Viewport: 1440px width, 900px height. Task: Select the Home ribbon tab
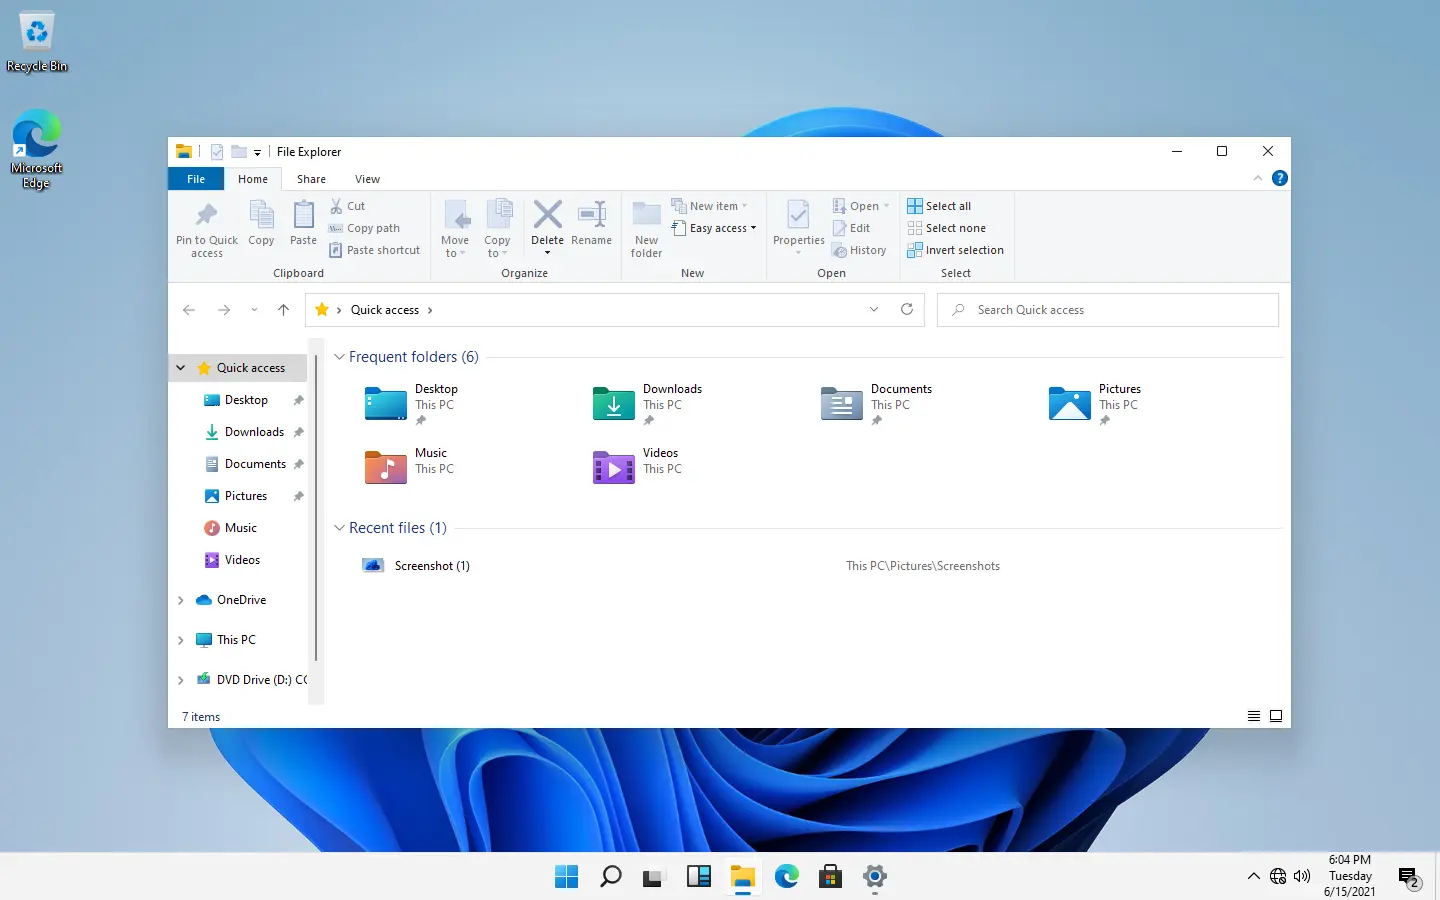[x=253, y=179]
